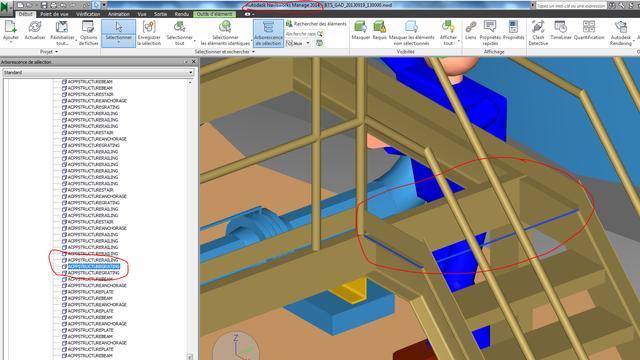Viewport: 640px width, 360px height.
Task: Close the Arborescence de sélection panel
Action: click(193, 62)
